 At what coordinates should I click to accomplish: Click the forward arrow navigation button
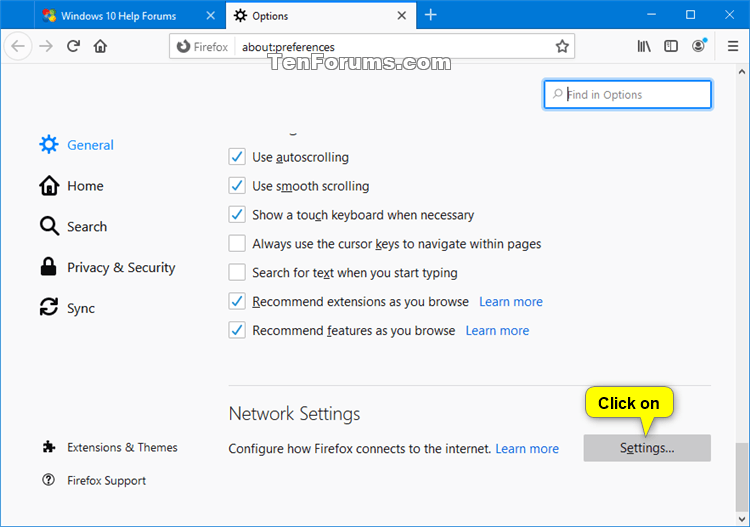coord(46,46)
